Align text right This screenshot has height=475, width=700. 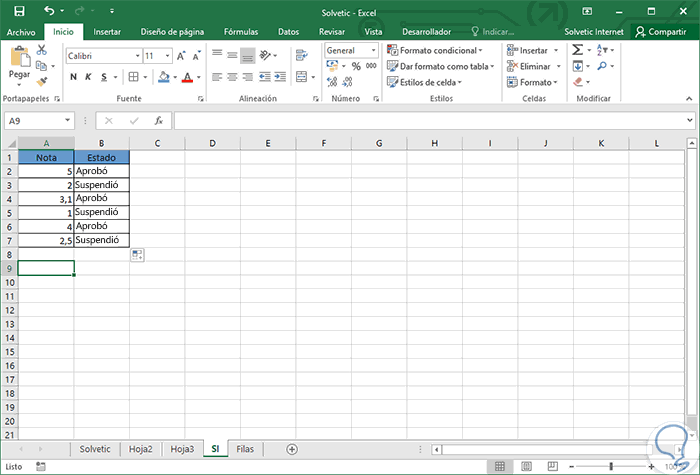tap(247, 77)
